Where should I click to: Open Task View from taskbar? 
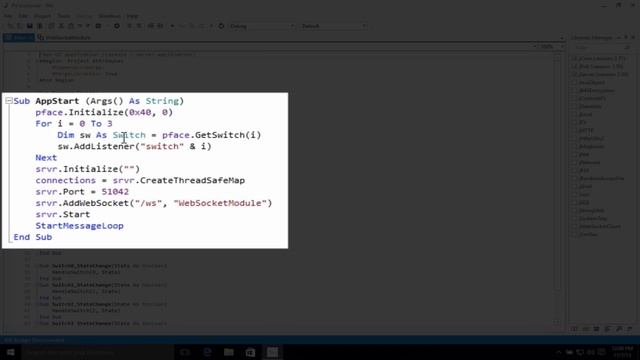point(185,352)
